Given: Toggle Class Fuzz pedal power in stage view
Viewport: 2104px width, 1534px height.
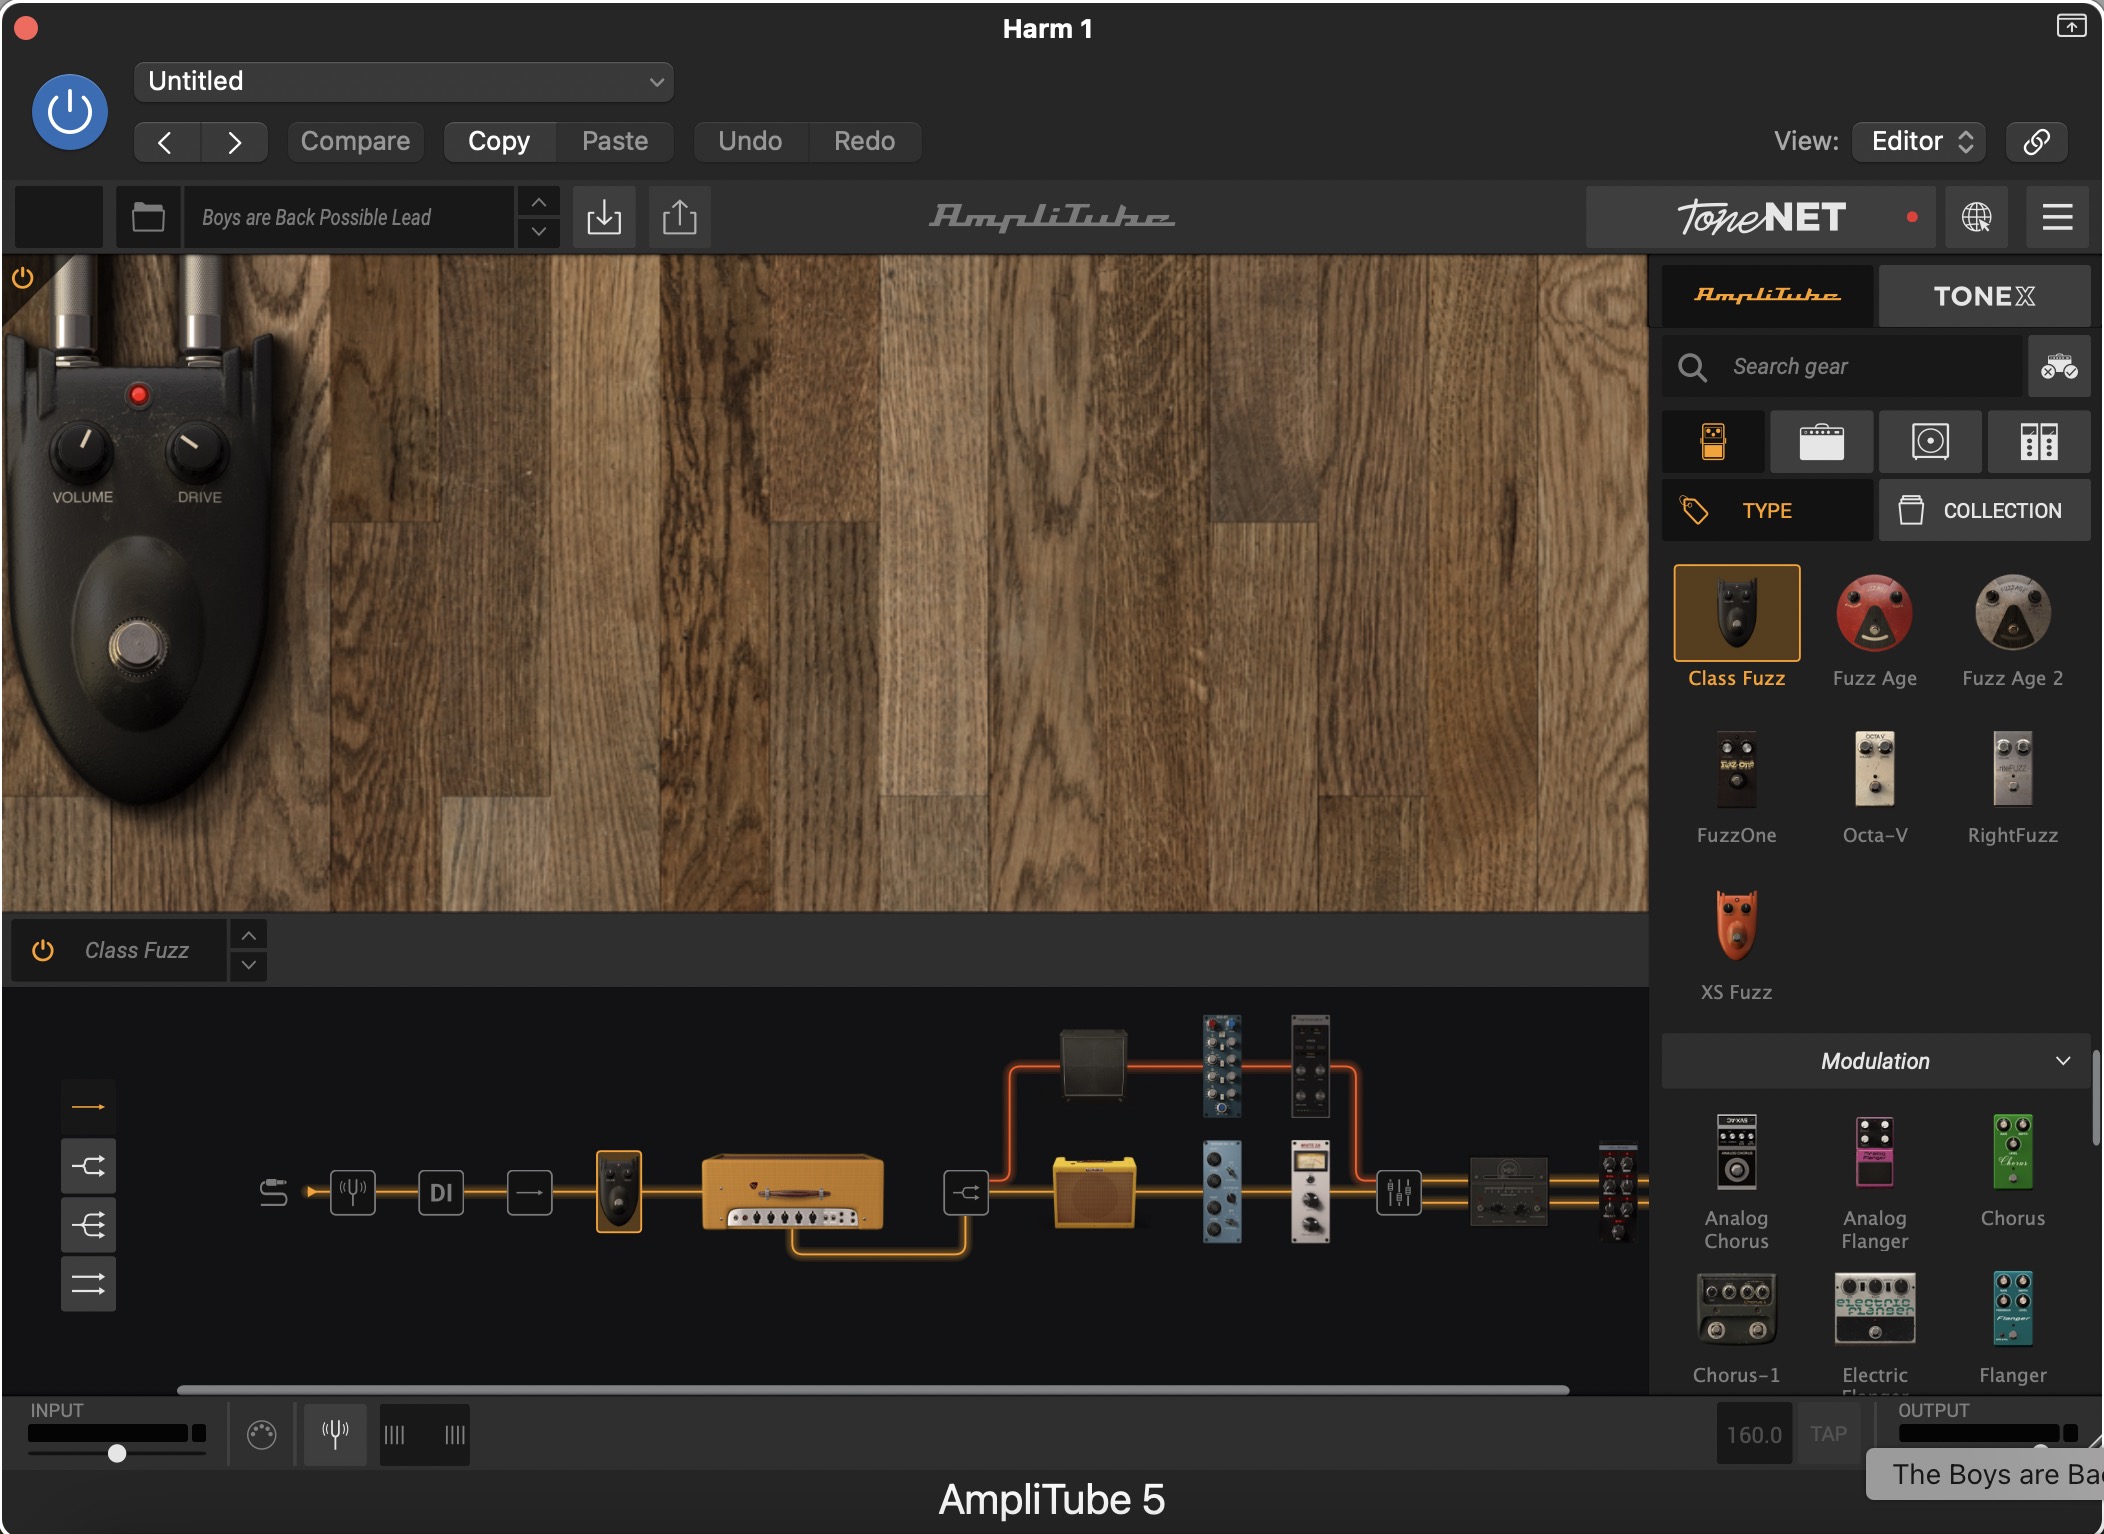Looking at the screenshot, I should point(23,277).
